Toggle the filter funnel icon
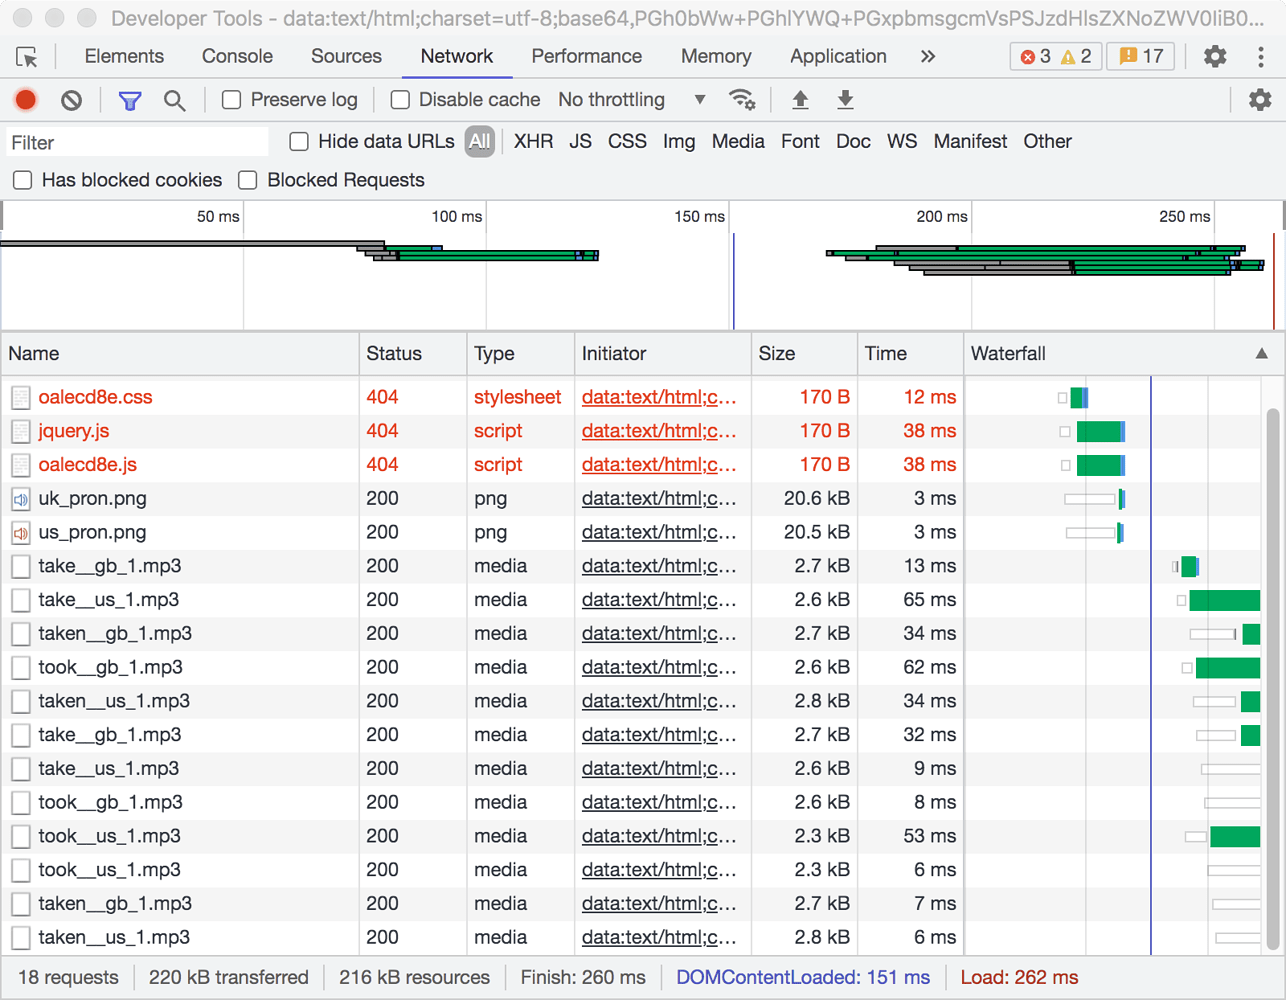 tap(130, 100)
